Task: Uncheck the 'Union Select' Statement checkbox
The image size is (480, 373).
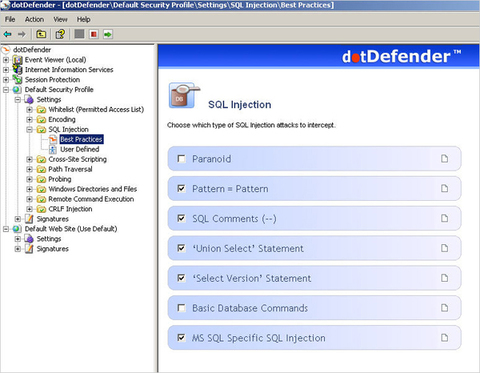Action: click(181, 248)
